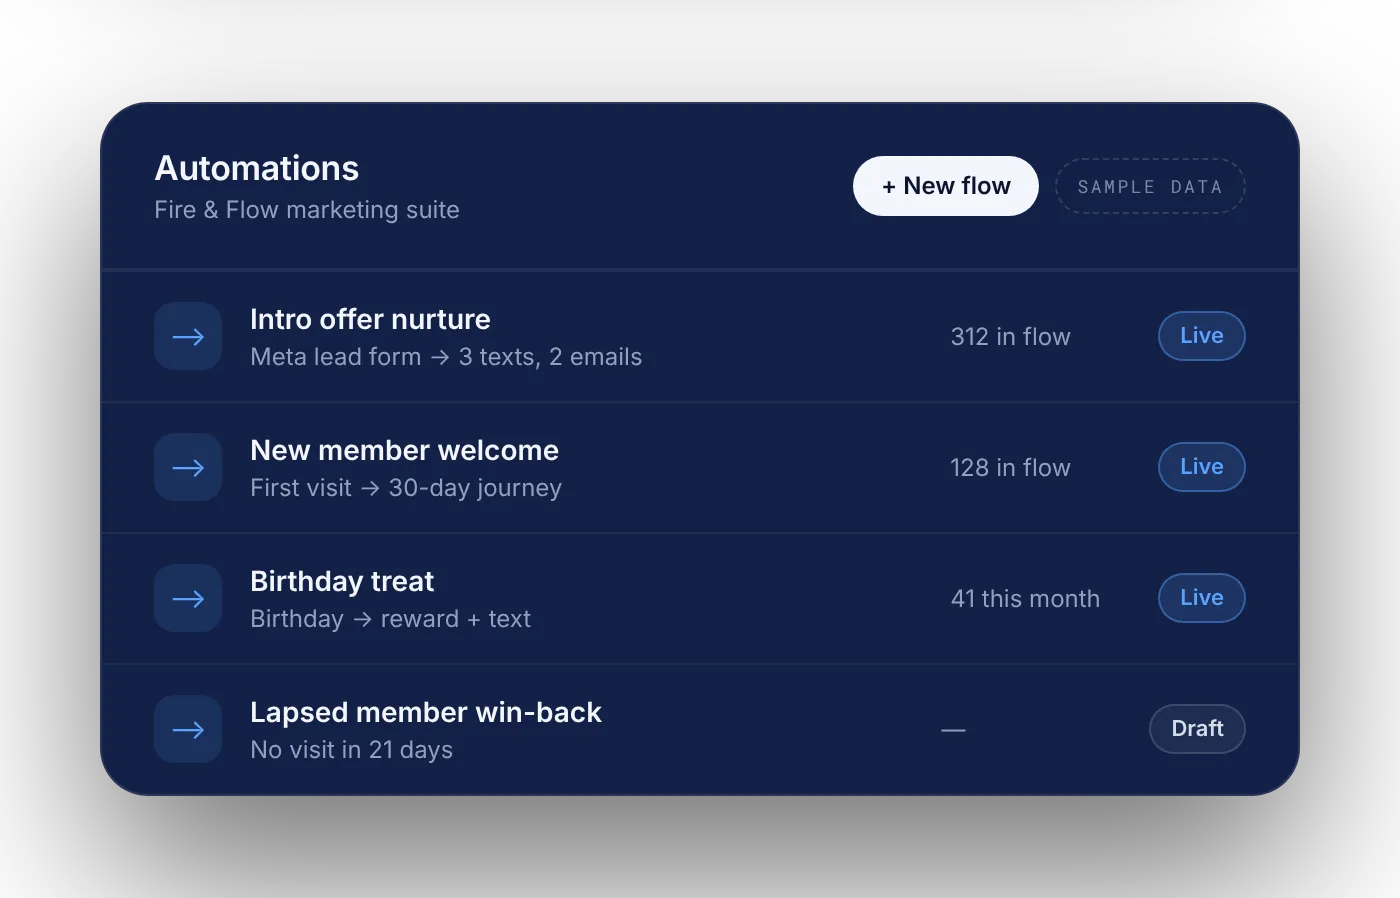Click the 312 in flow count
The height and width of the screenshot is (898, 1400).
point(1010,337)
